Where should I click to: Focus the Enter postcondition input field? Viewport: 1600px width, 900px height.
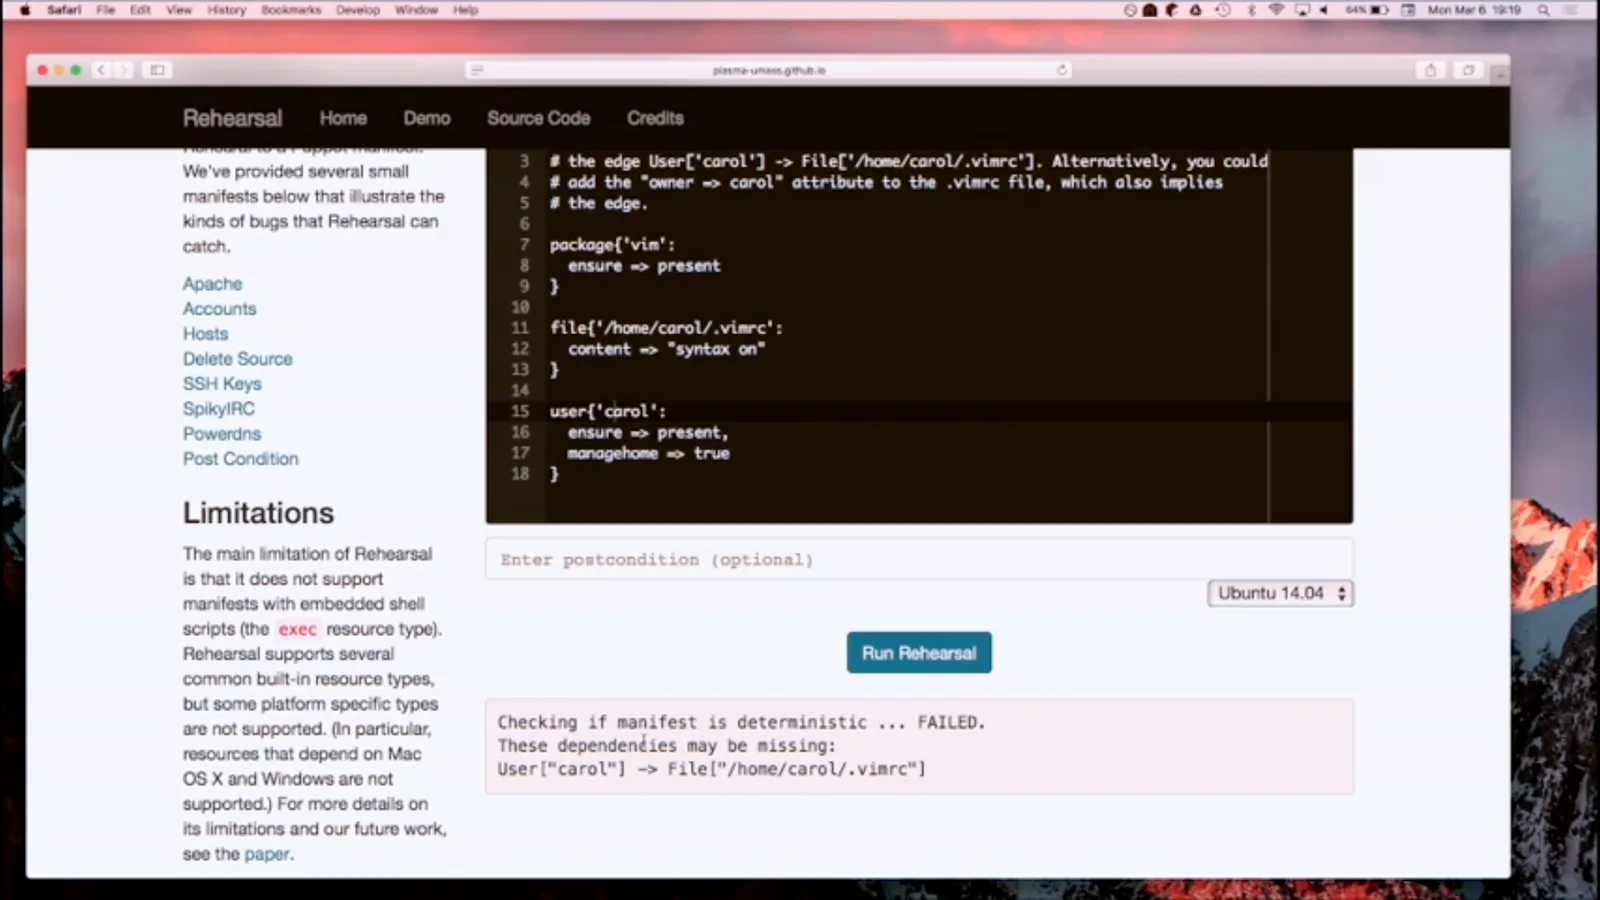tap(919, 559)
